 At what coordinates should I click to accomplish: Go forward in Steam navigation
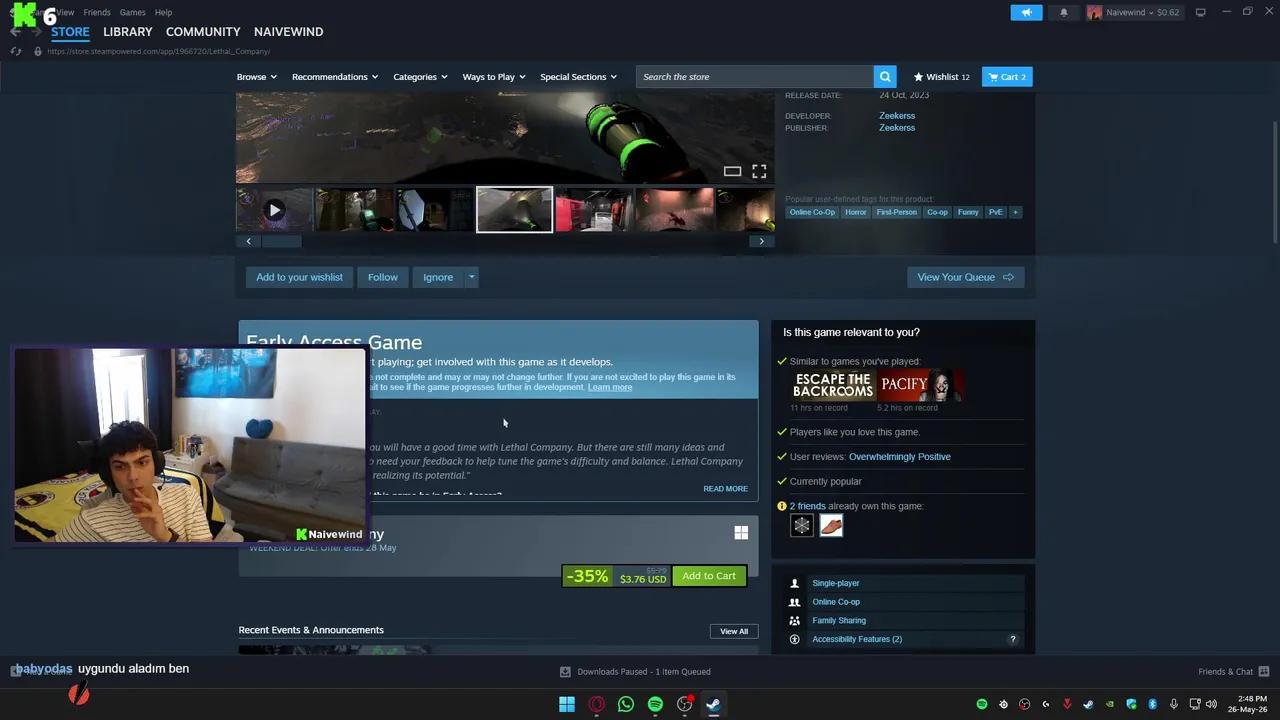point(37,32)
